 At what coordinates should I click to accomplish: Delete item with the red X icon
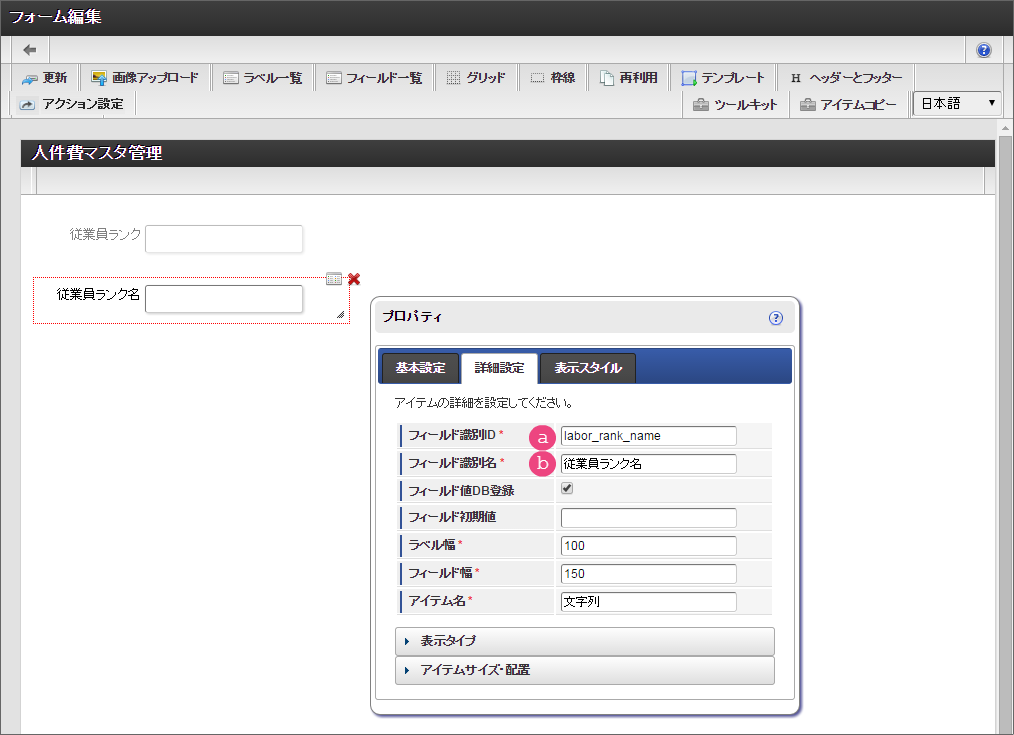click(x=354, y=279)
